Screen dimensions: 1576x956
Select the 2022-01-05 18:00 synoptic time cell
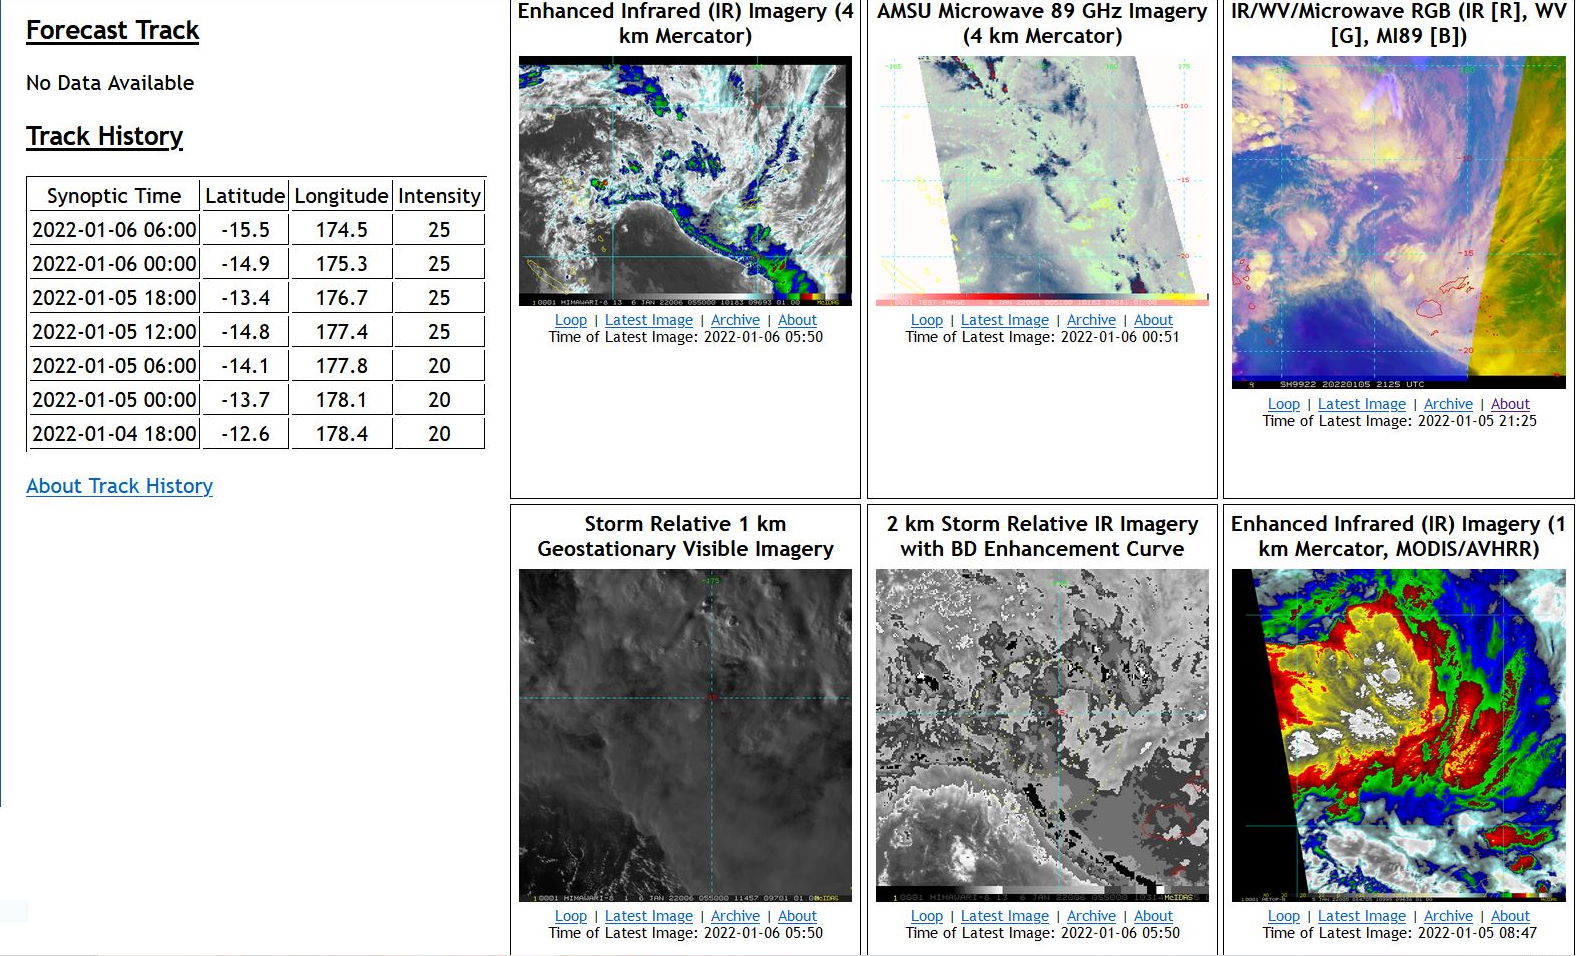pyautogui.click(x=114, y=298)
